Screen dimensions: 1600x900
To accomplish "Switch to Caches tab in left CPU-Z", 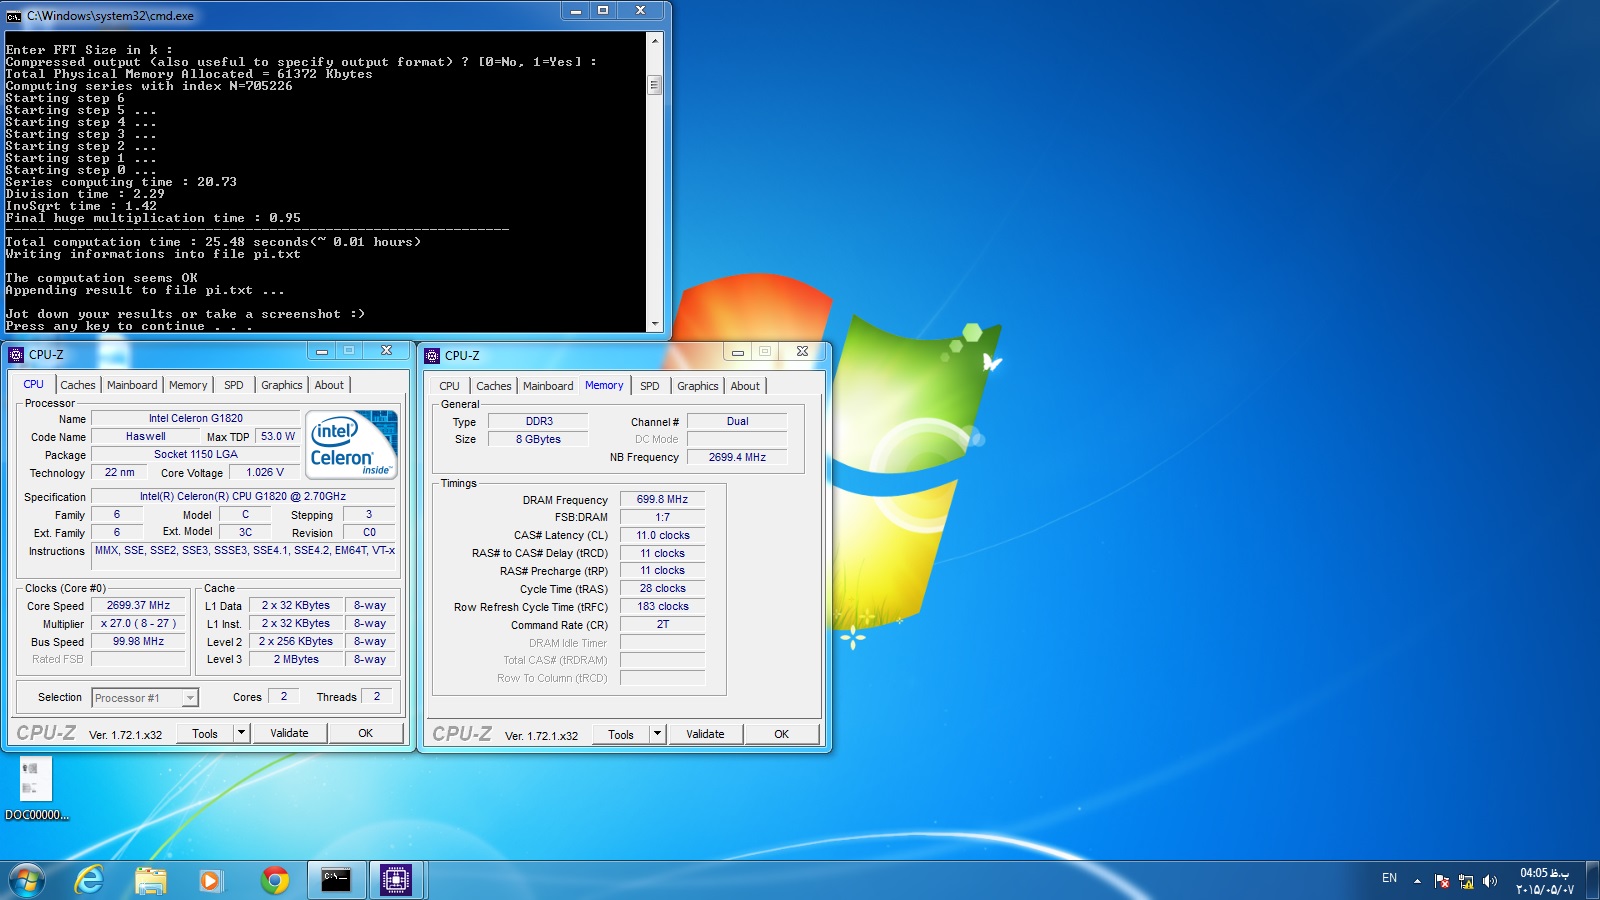I will point(78,385).
